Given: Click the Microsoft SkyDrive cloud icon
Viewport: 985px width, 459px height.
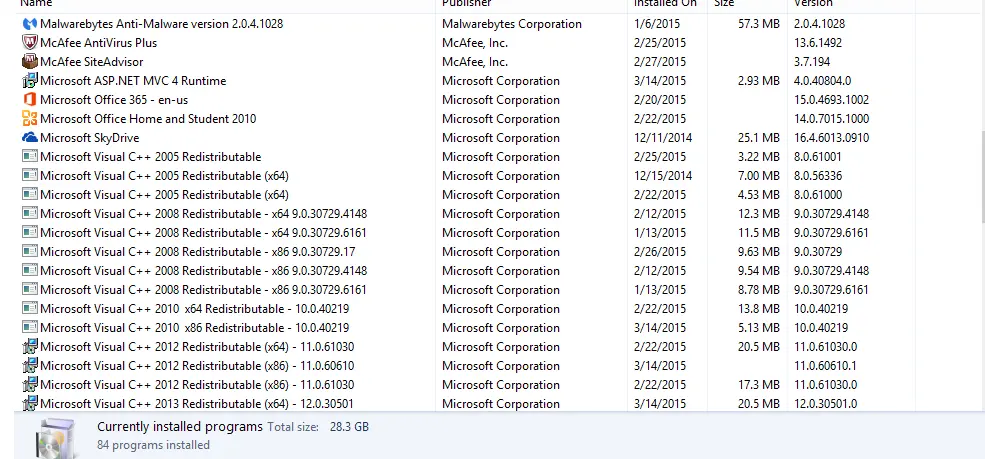Looking at the screenshot, I should tap(30, 138).
